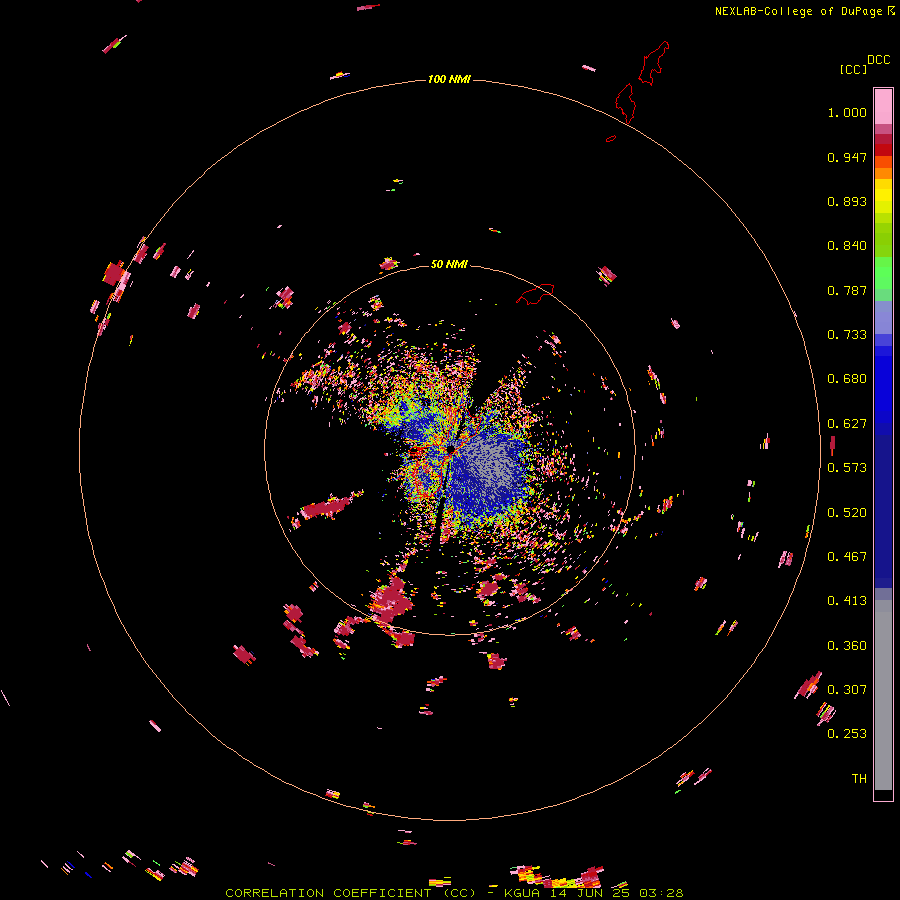Select the 1.000 scale value
Image resolution: width=900 pixels, height=900 pixels.
click(847, 112)
